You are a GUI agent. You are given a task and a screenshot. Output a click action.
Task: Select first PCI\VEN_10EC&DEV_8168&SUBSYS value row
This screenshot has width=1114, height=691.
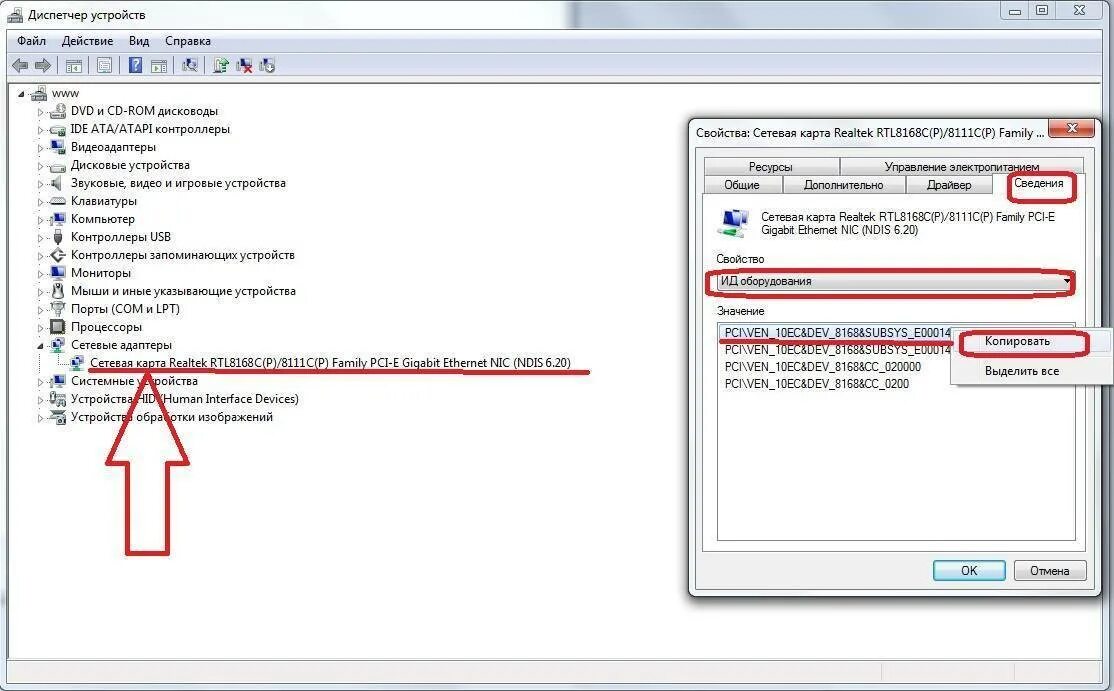837,332
